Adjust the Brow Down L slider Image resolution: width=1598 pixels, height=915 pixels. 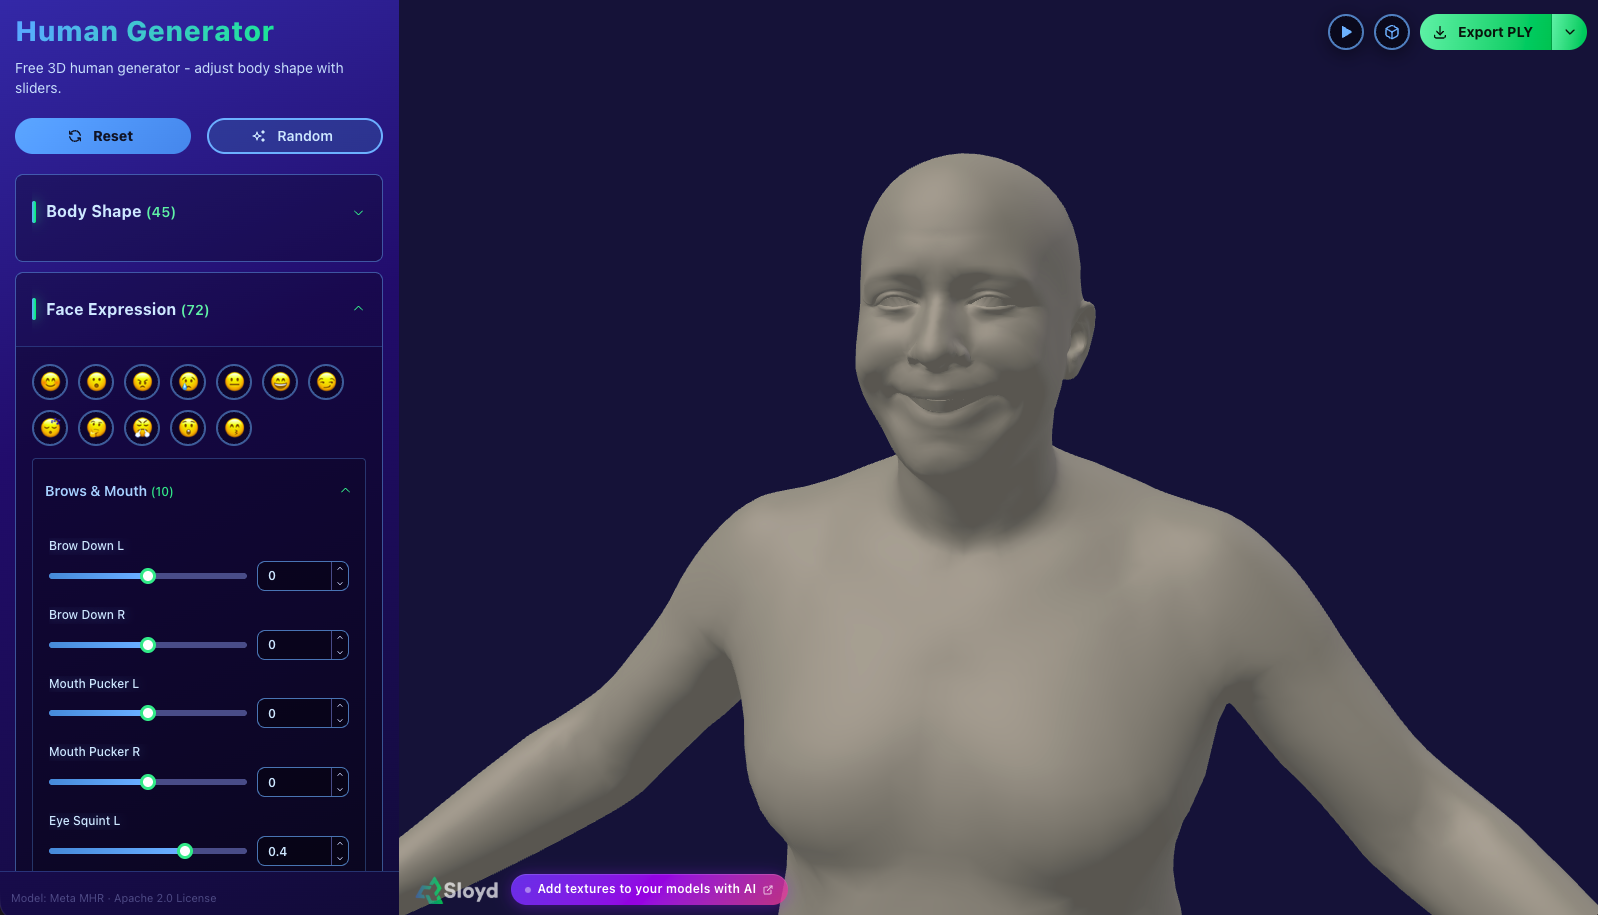[x=148, y=576]
